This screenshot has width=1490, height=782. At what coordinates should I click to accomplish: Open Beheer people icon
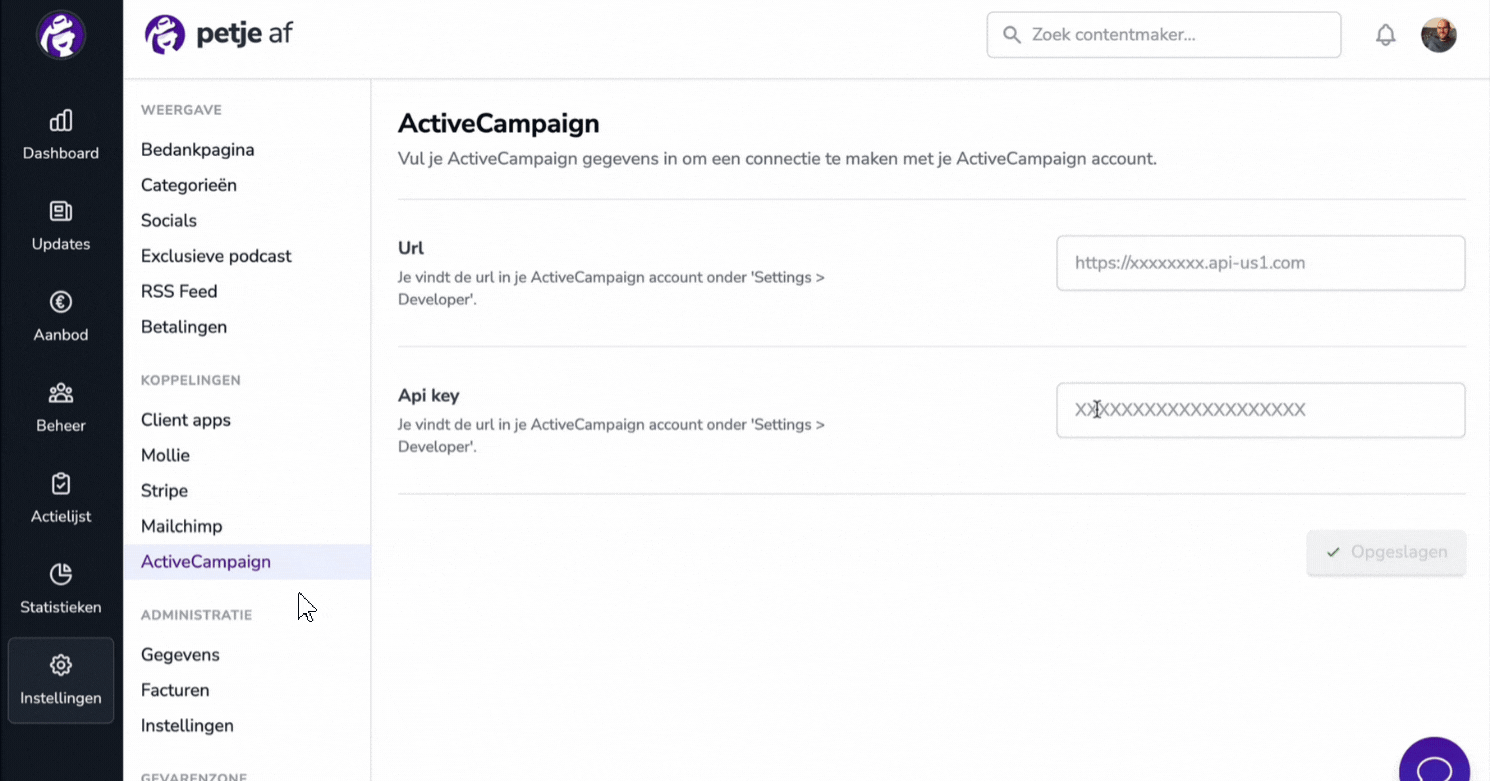pyautogui.click(x=61, y=393)
